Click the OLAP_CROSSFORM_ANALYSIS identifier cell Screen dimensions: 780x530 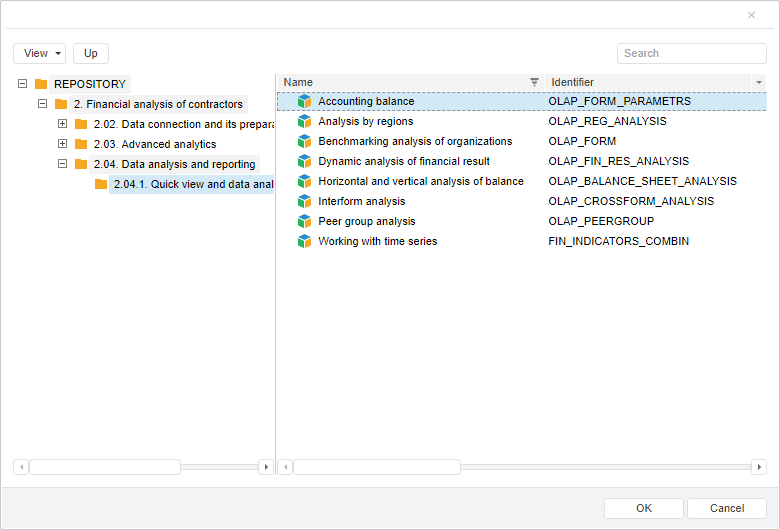click(631, 201)
